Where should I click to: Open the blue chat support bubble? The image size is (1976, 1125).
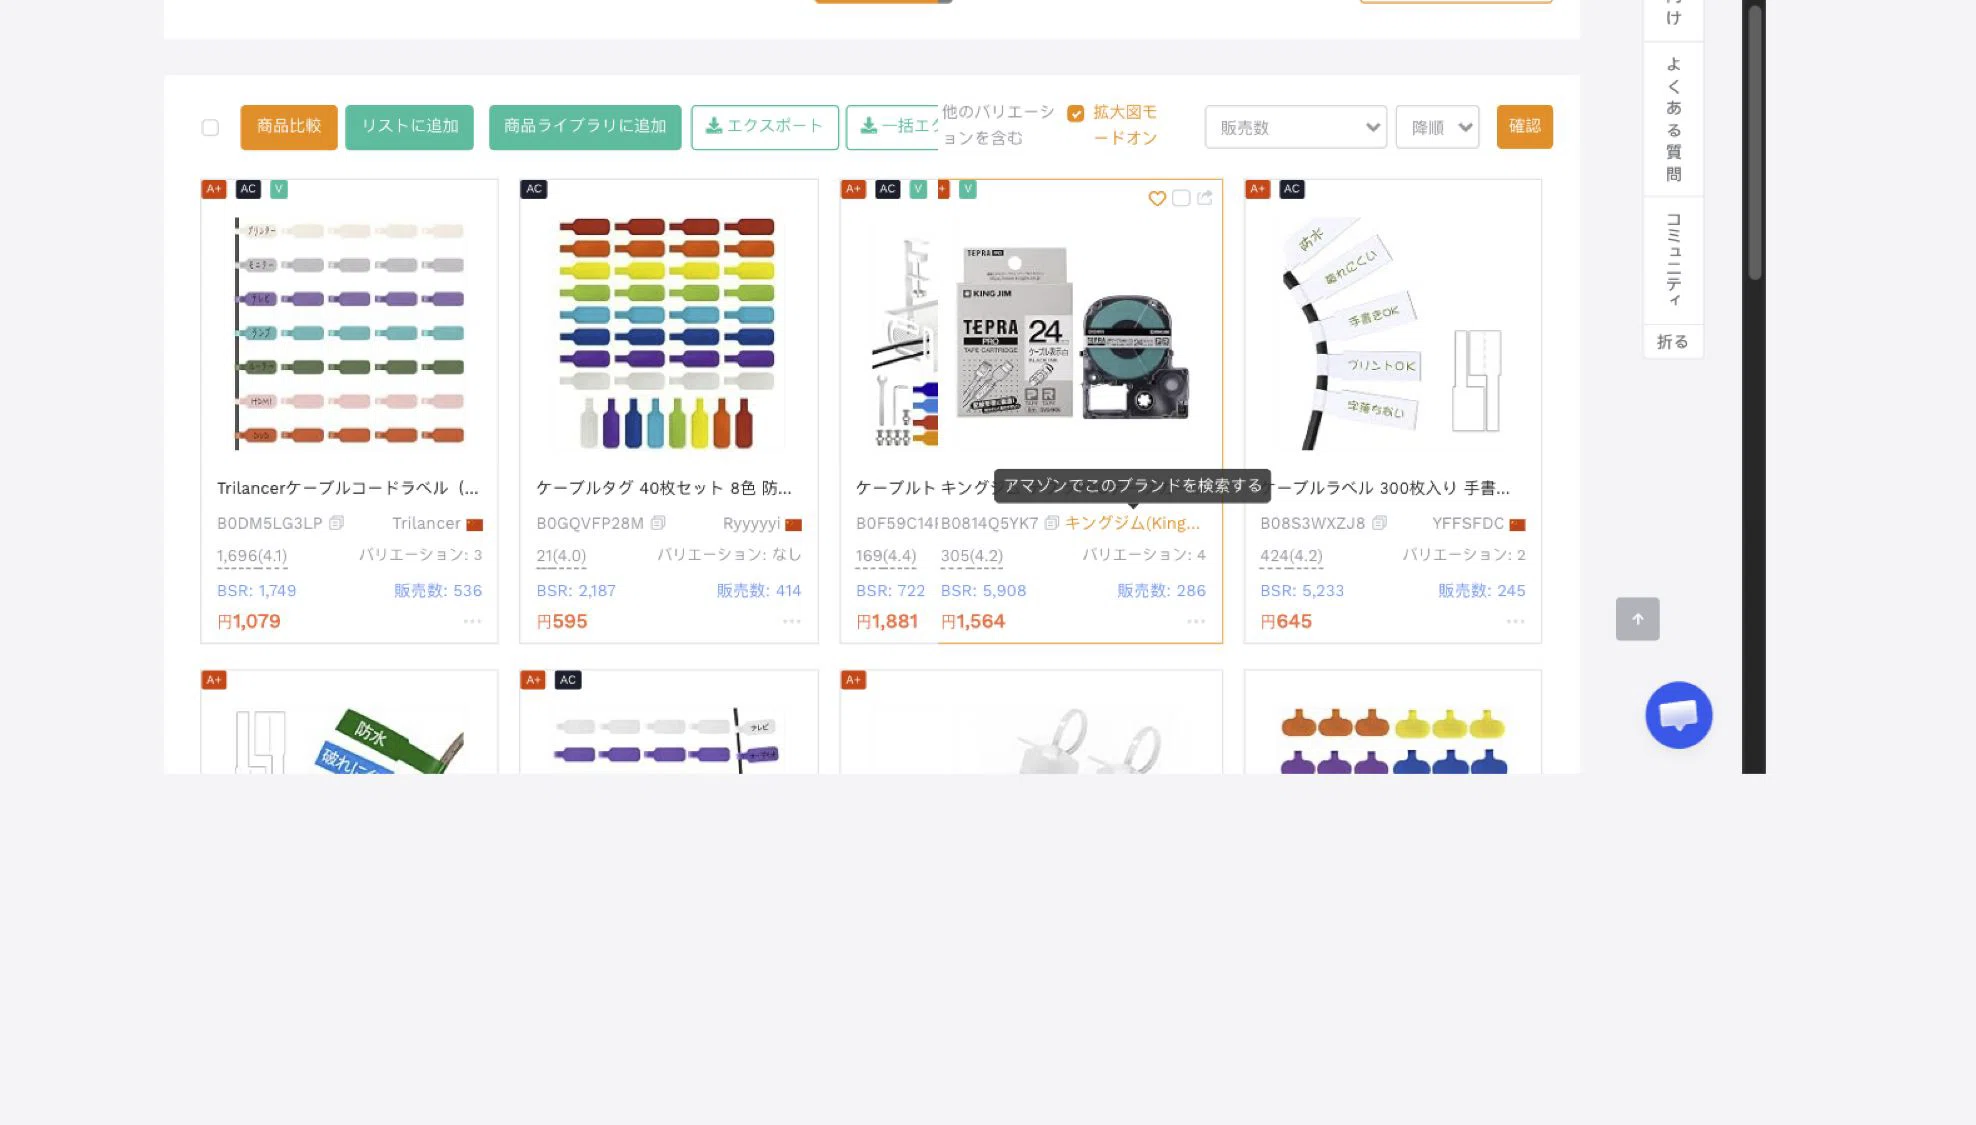click(x=1679, y=715)
